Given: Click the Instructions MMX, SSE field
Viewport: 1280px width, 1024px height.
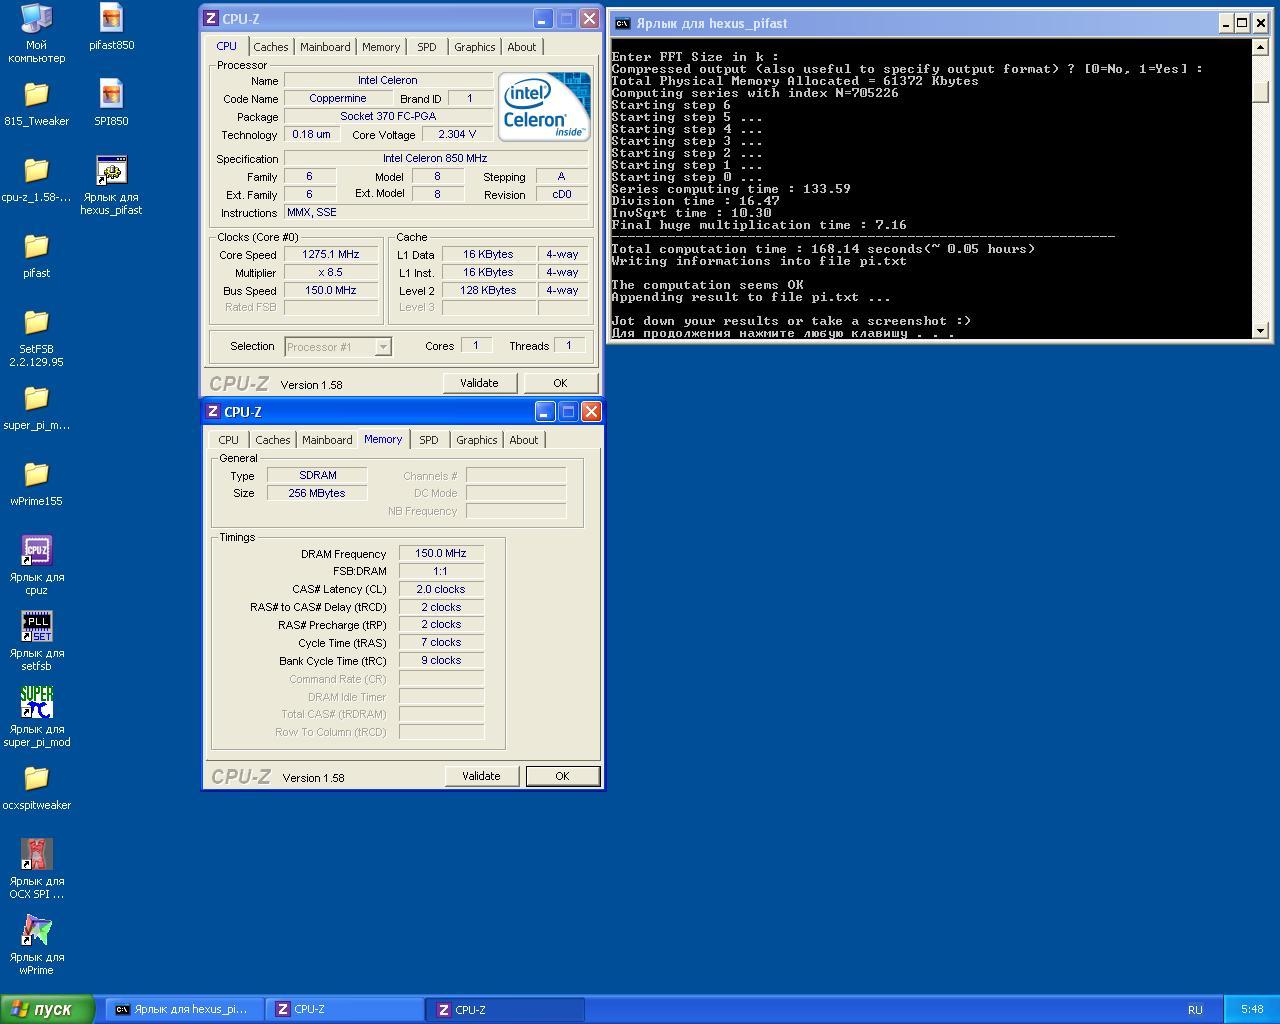Looking at the screenshot, I should point(436,212).
